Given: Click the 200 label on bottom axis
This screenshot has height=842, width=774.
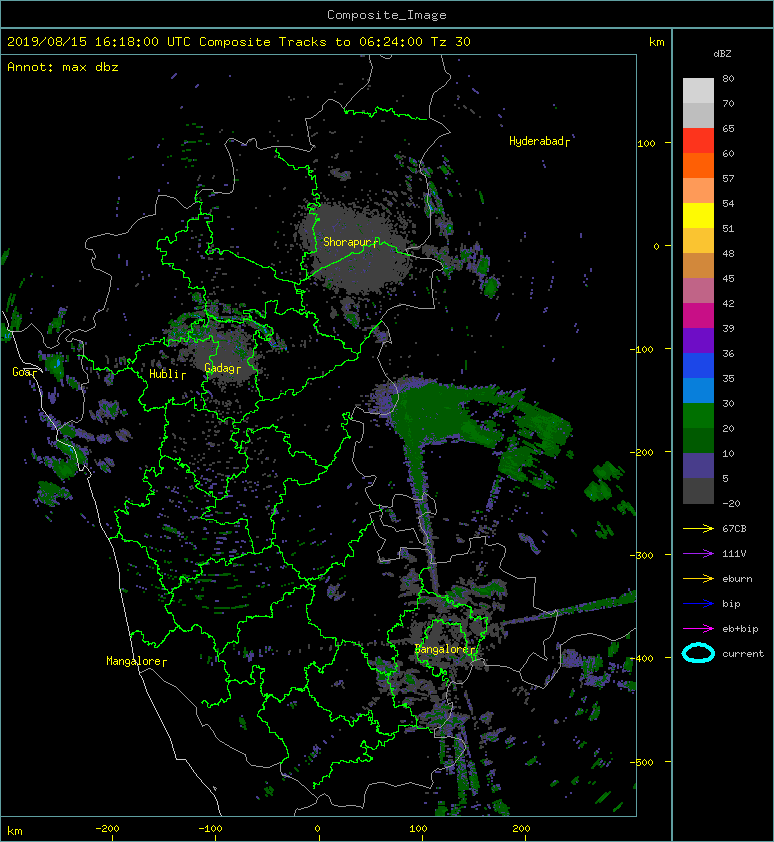Looking at the screenshot, I should pyautogui.click(x=522, y=829).
